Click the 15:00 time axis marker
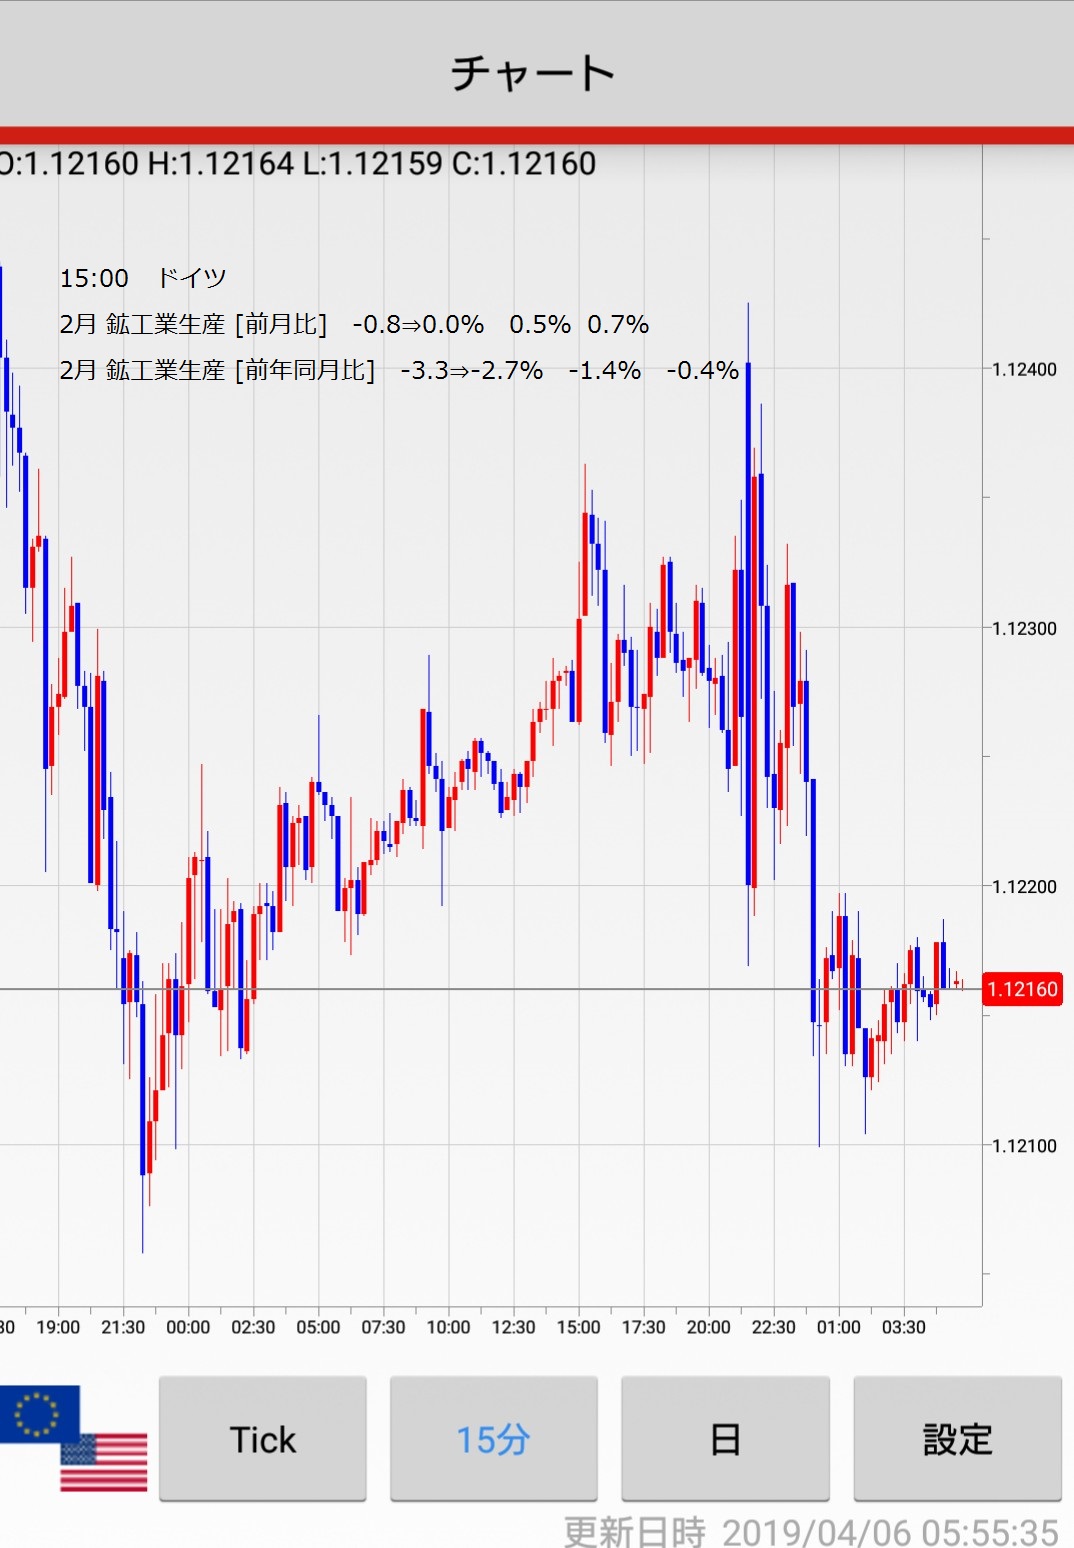 coord(578,1327)
